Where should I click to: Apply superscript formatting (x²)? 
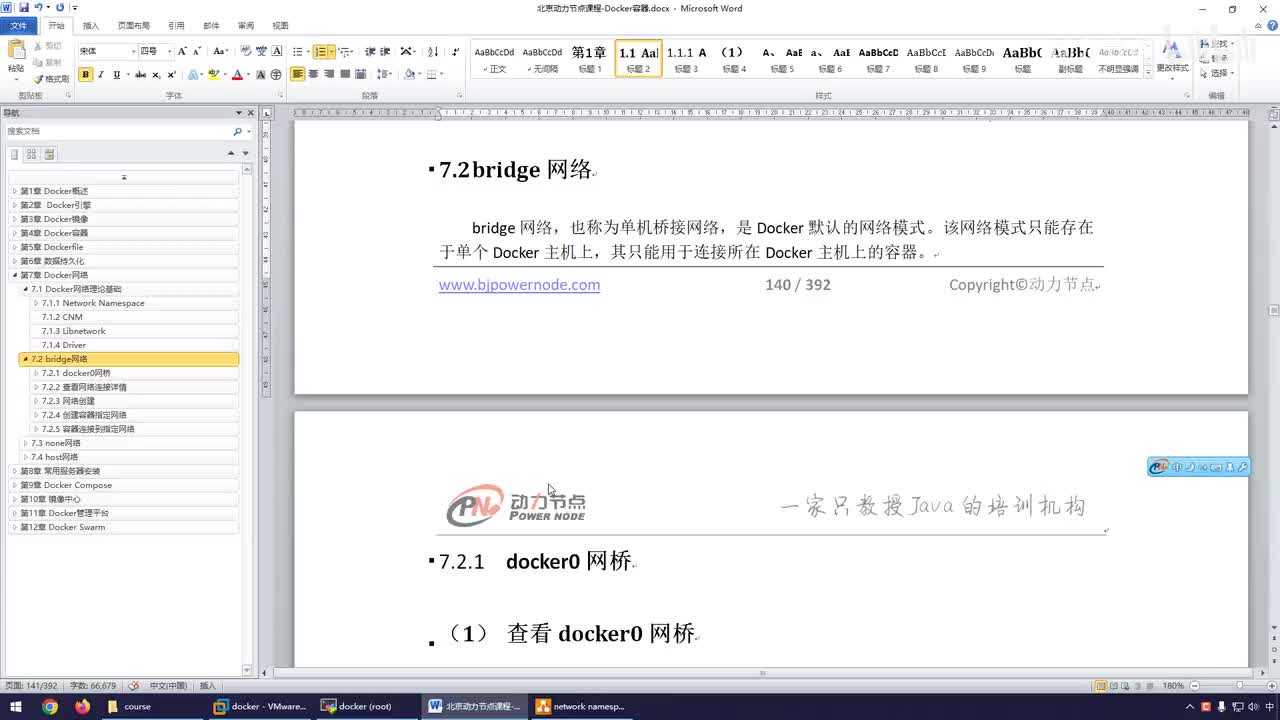coord(172,75)
